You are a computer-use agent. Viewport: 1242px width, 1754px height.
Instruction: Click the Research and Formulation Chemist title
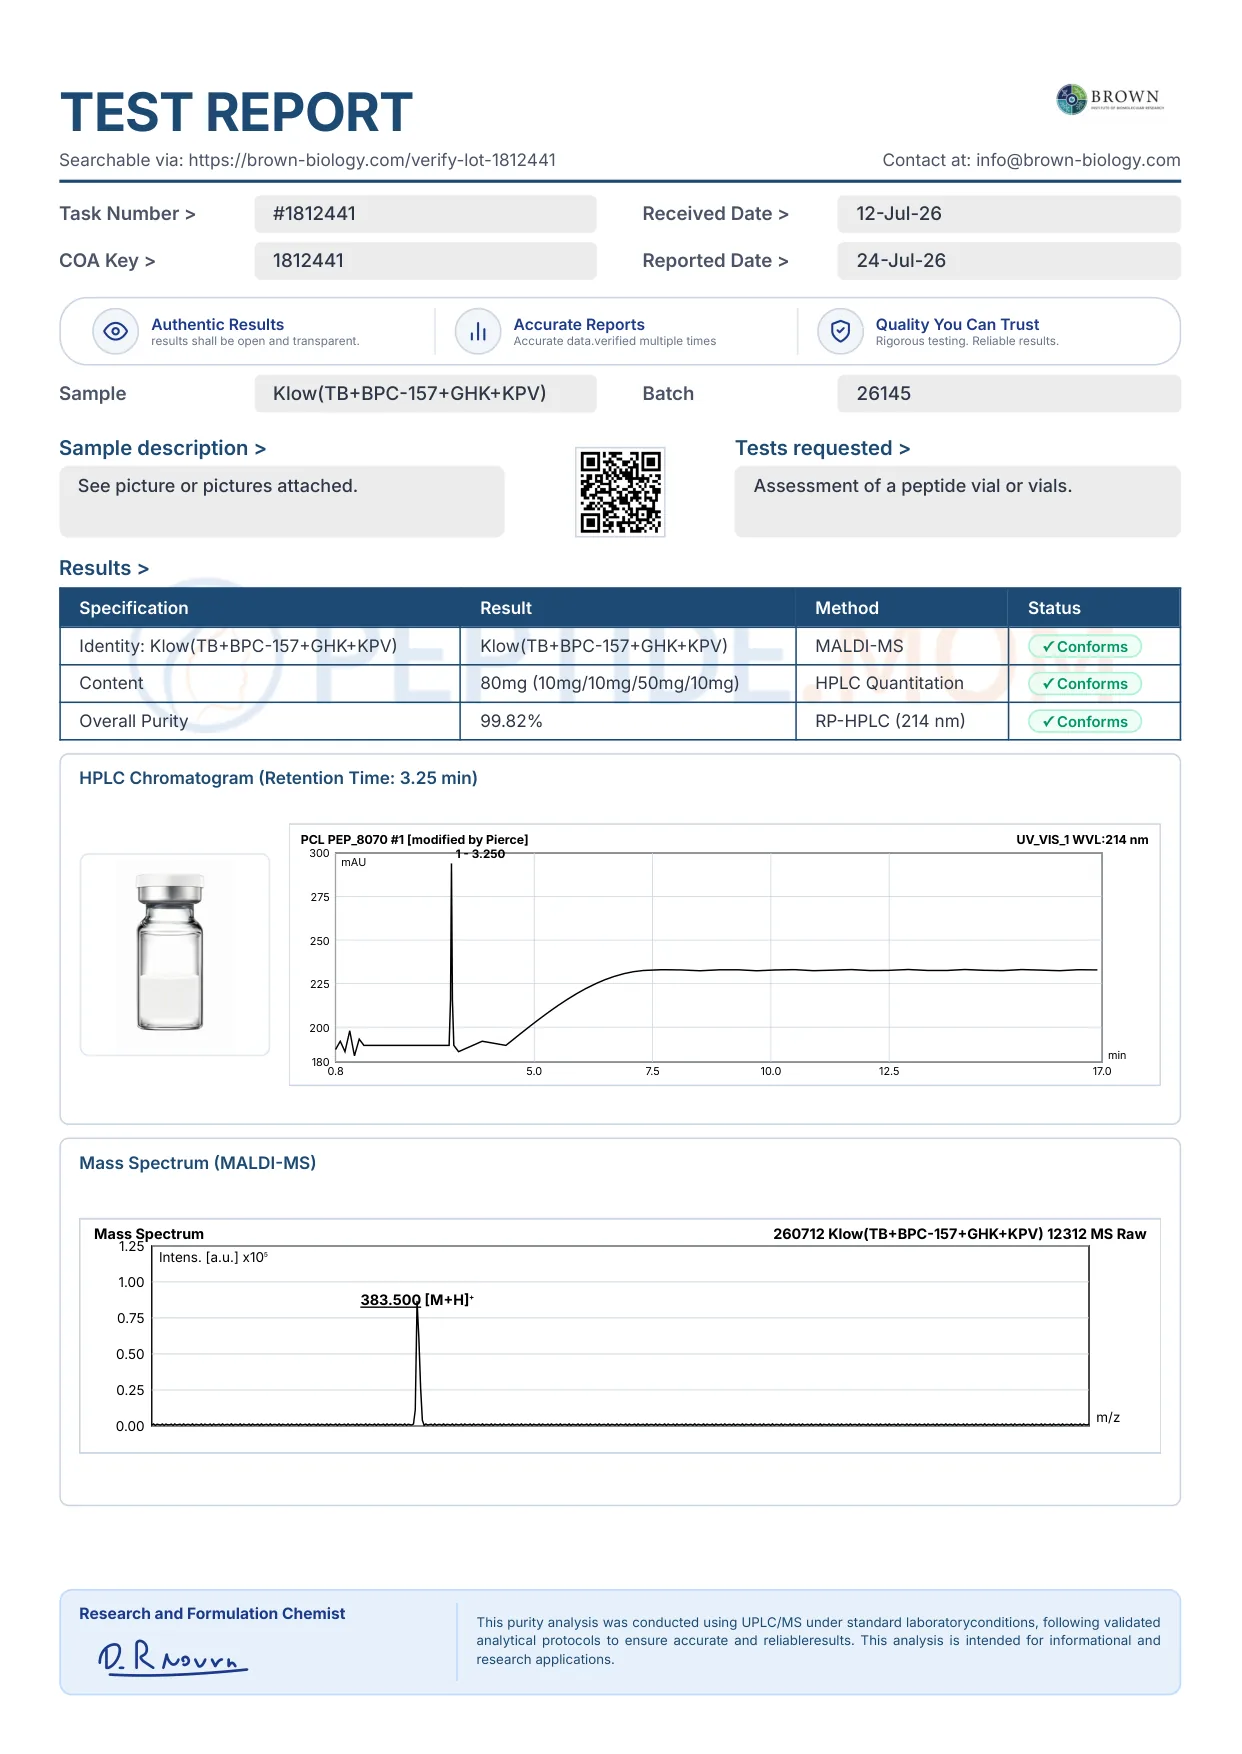pyautogui.click(x=212, y=1614)
